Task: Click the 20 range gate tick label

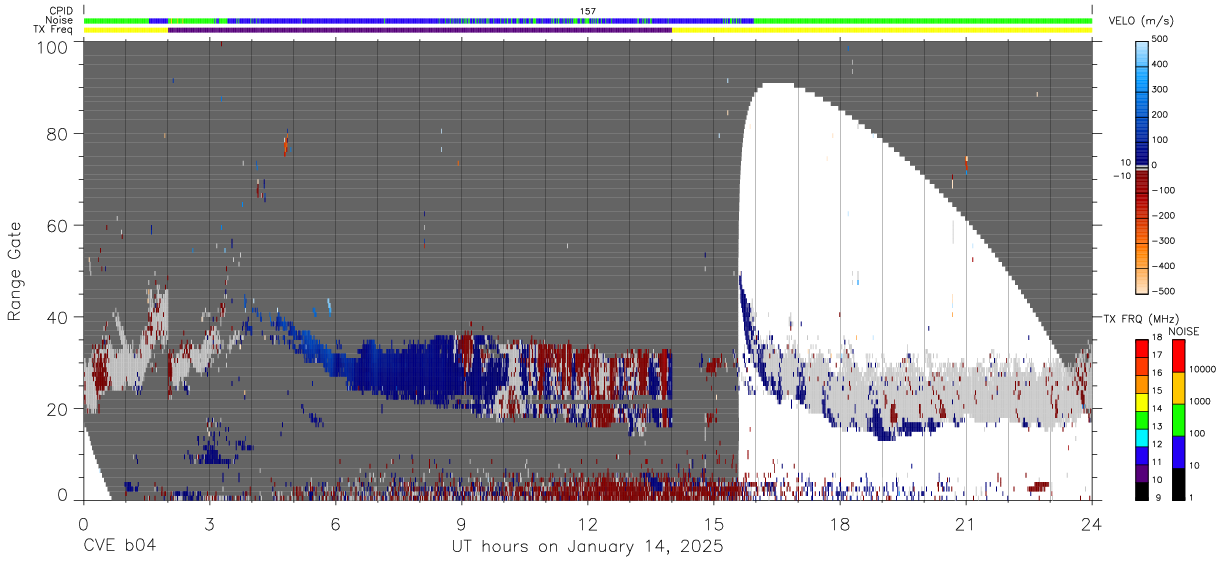Action: point(57,409)
